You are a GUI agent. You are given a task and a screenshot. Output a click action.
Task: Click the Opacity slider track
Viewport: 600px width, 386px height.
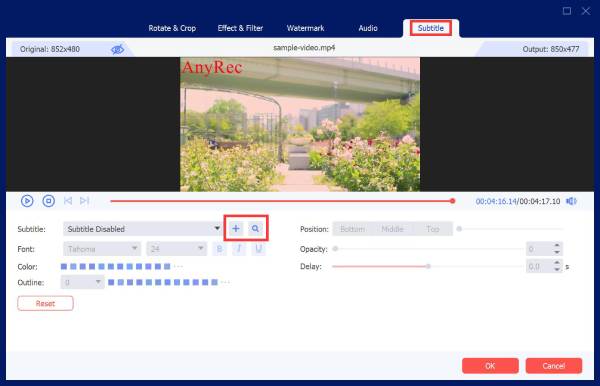click(x=428, y=249)
